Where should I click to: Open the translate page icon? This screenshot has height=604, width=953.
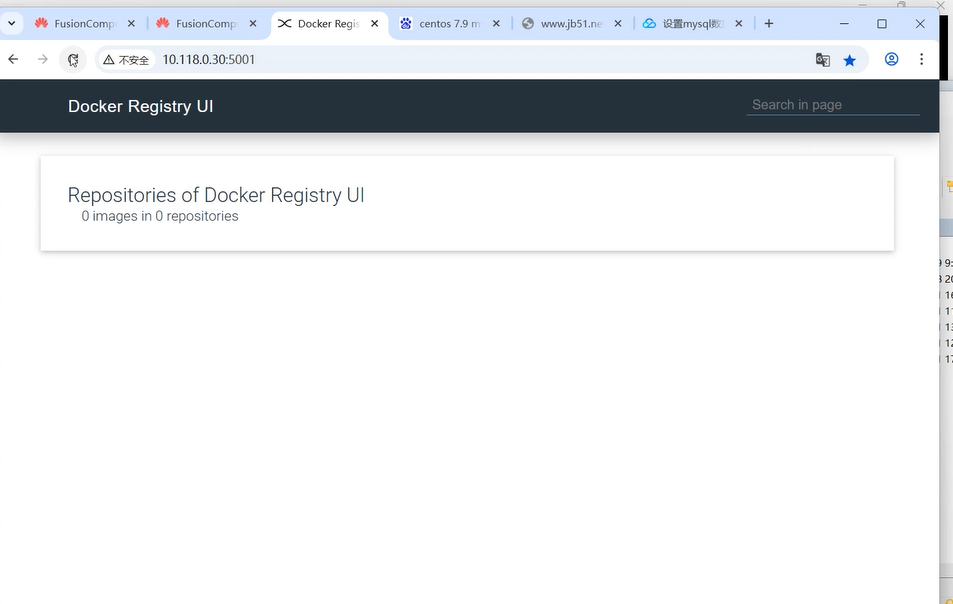(822, 60)
